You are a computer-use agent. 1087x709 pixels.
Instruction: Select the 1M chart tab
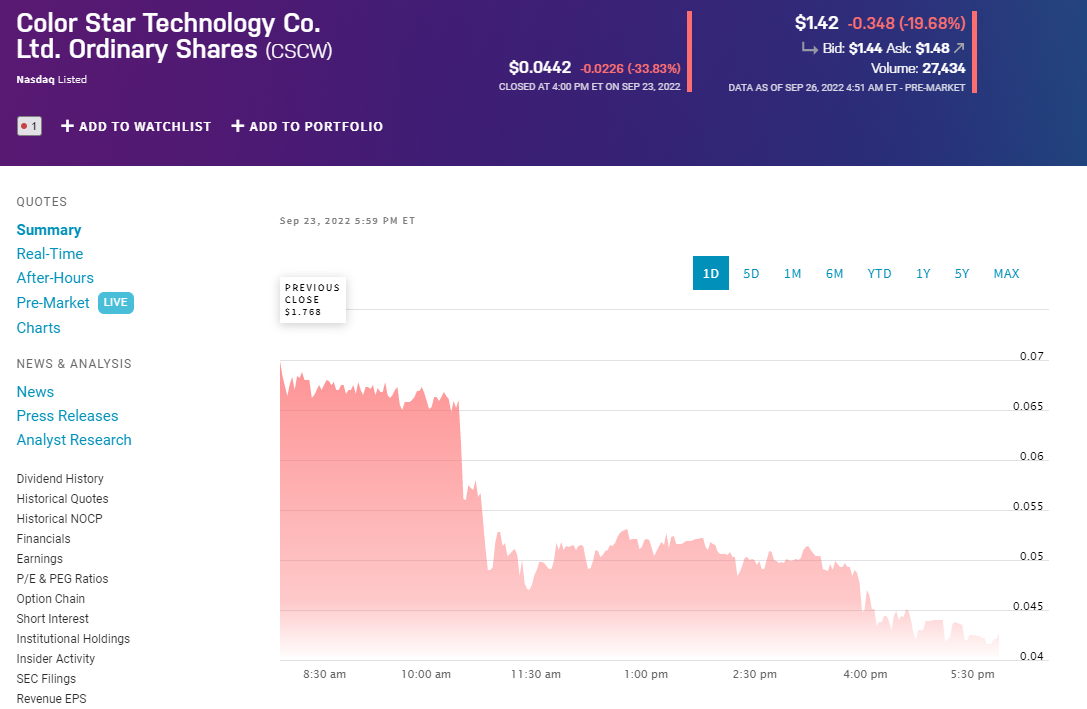pyautogui.click(x=793, y=273)
